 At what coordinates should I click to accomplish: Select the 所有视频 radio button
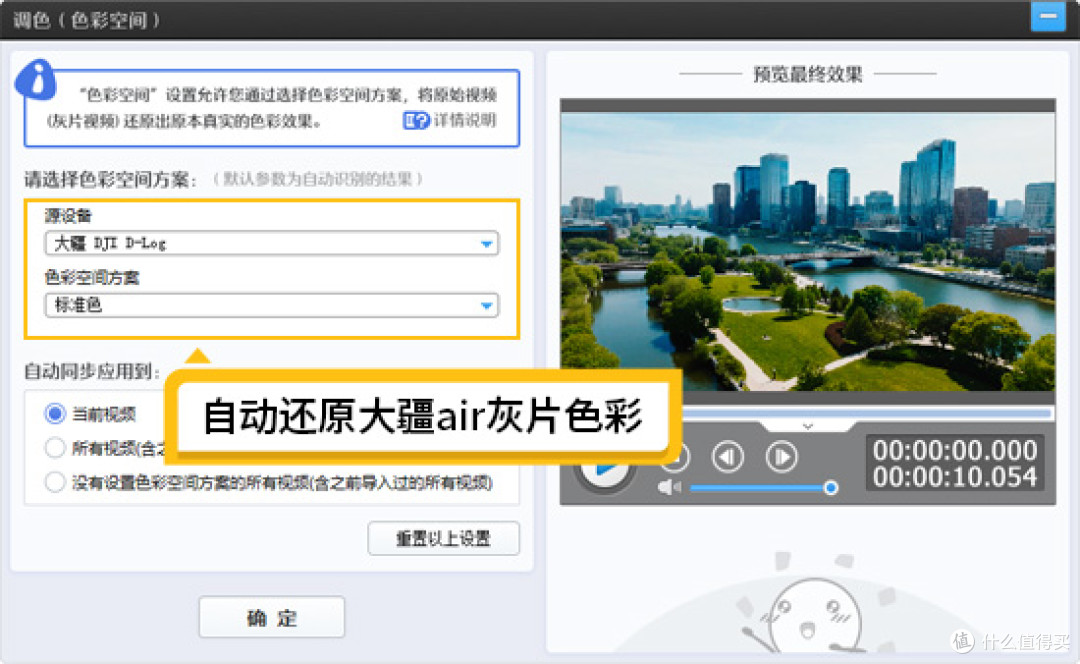pos(55,448)
